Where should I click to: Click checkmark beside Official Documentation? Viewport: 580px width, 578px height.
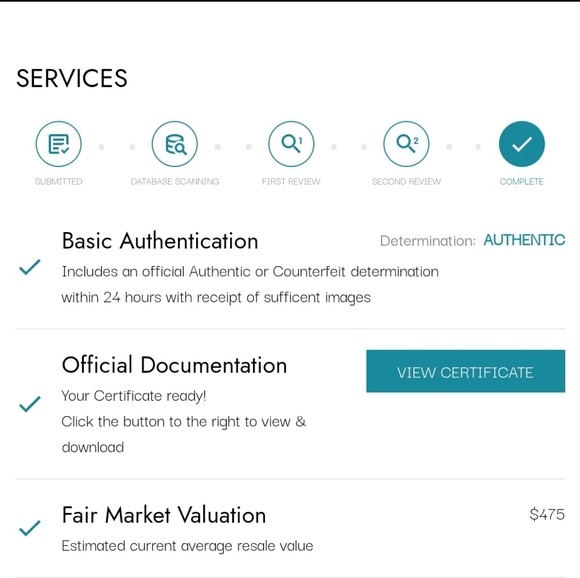click(30, 404)
